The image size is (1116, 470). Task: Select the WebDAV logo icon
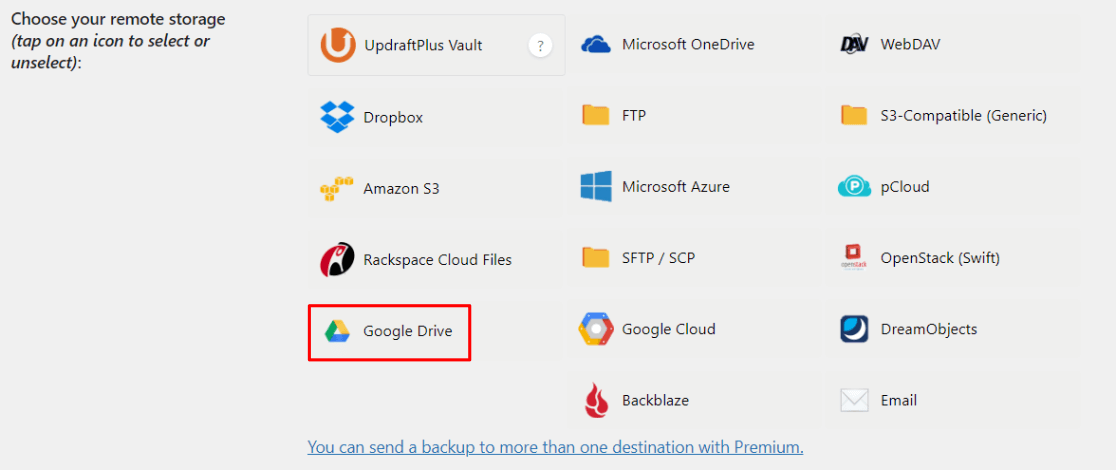coord(855,45)
